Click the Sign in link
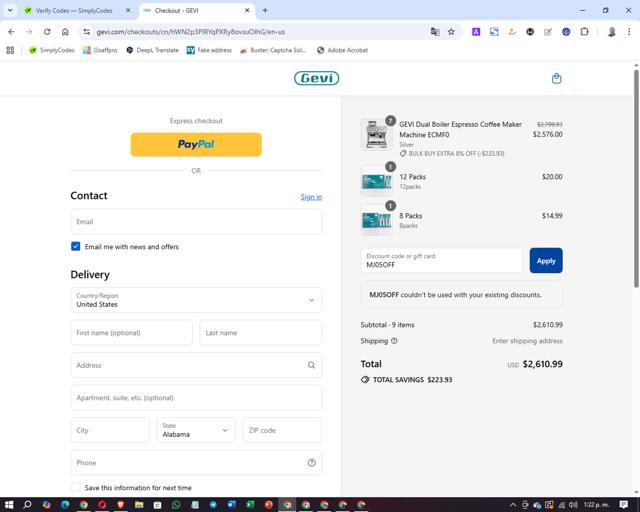 311,197
